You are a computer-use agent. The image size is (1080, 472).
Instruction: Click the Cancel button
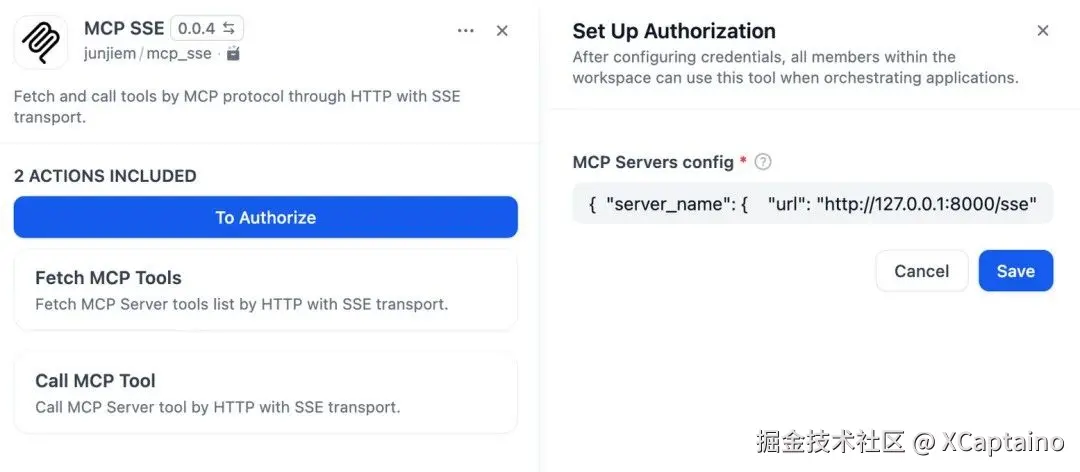pyautogui.click(x=921, y=271)
